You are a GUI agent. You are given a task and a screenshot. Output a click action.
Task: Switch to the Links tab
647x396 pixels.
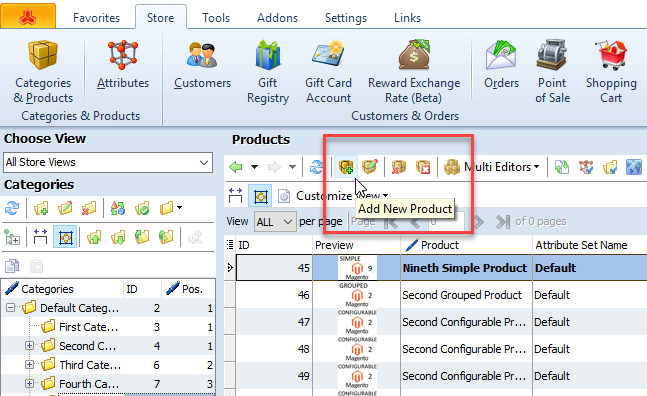point(407,18)
